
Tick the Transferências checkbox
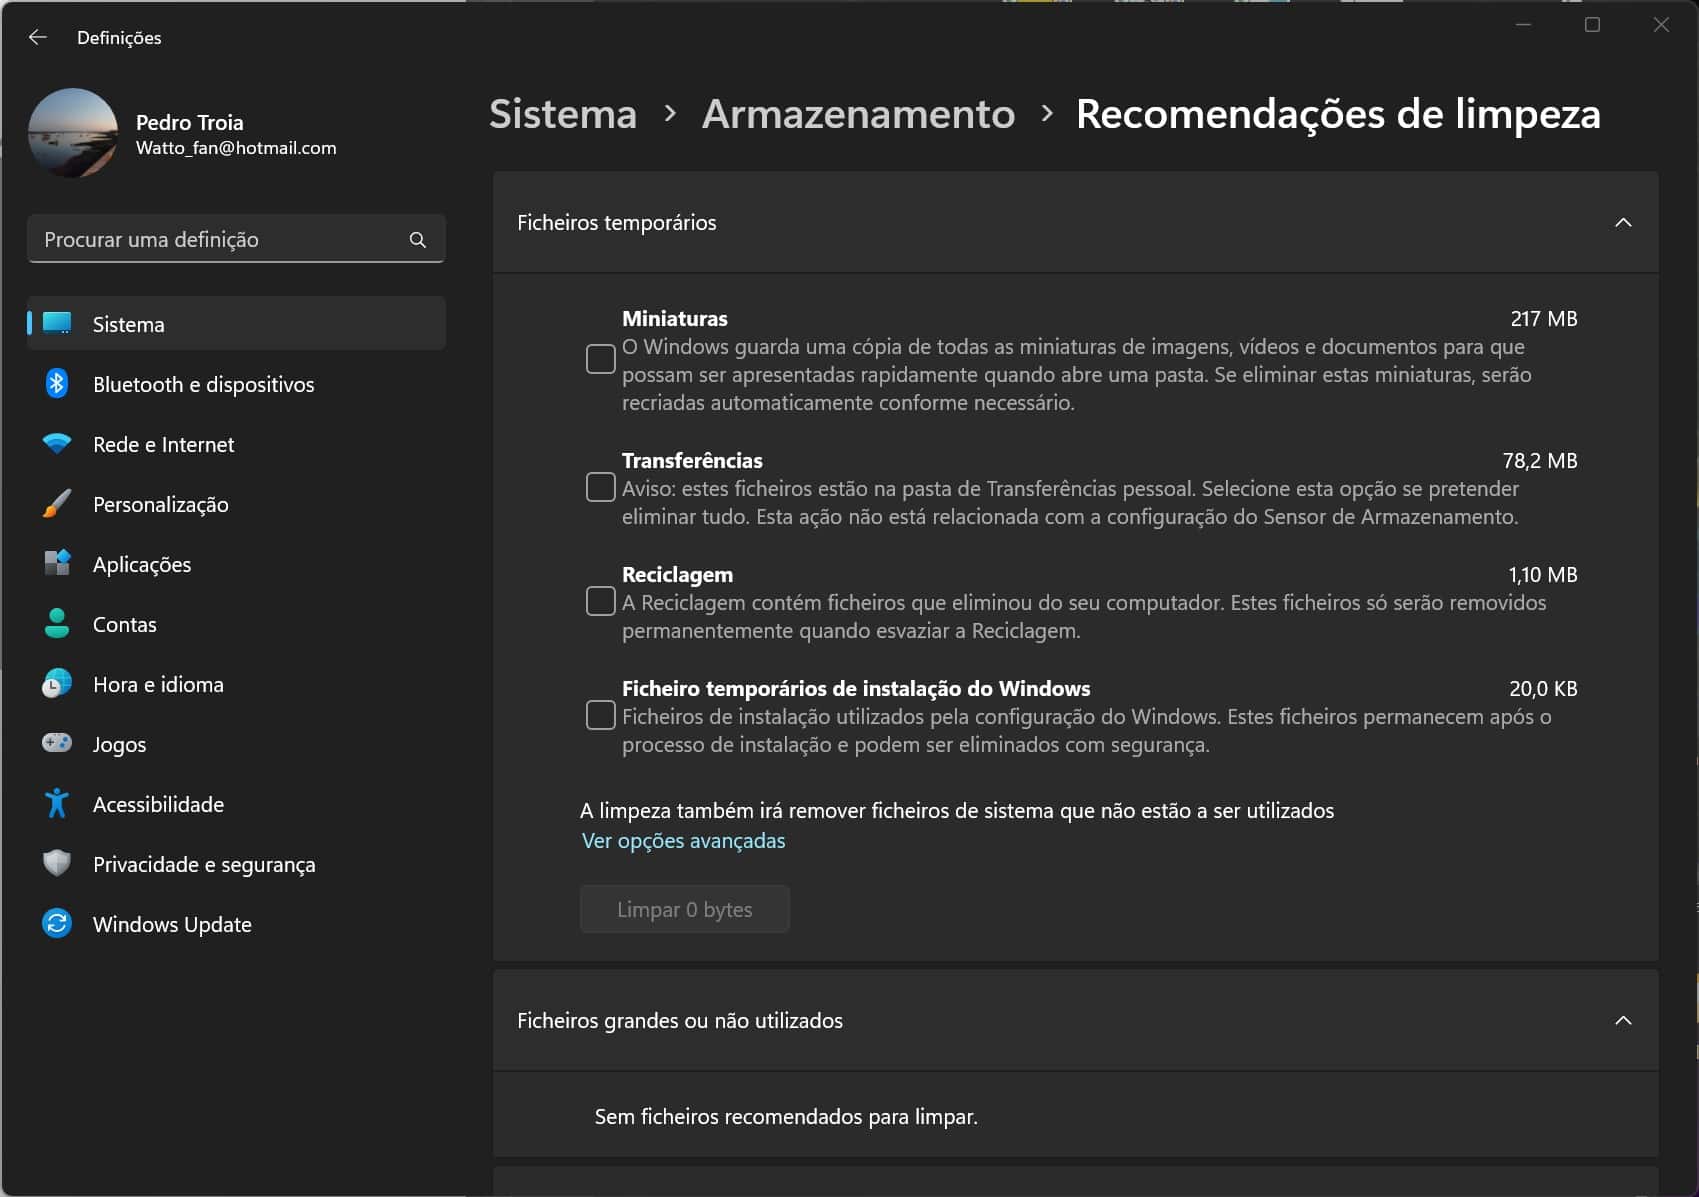click(x=600, y=487)
